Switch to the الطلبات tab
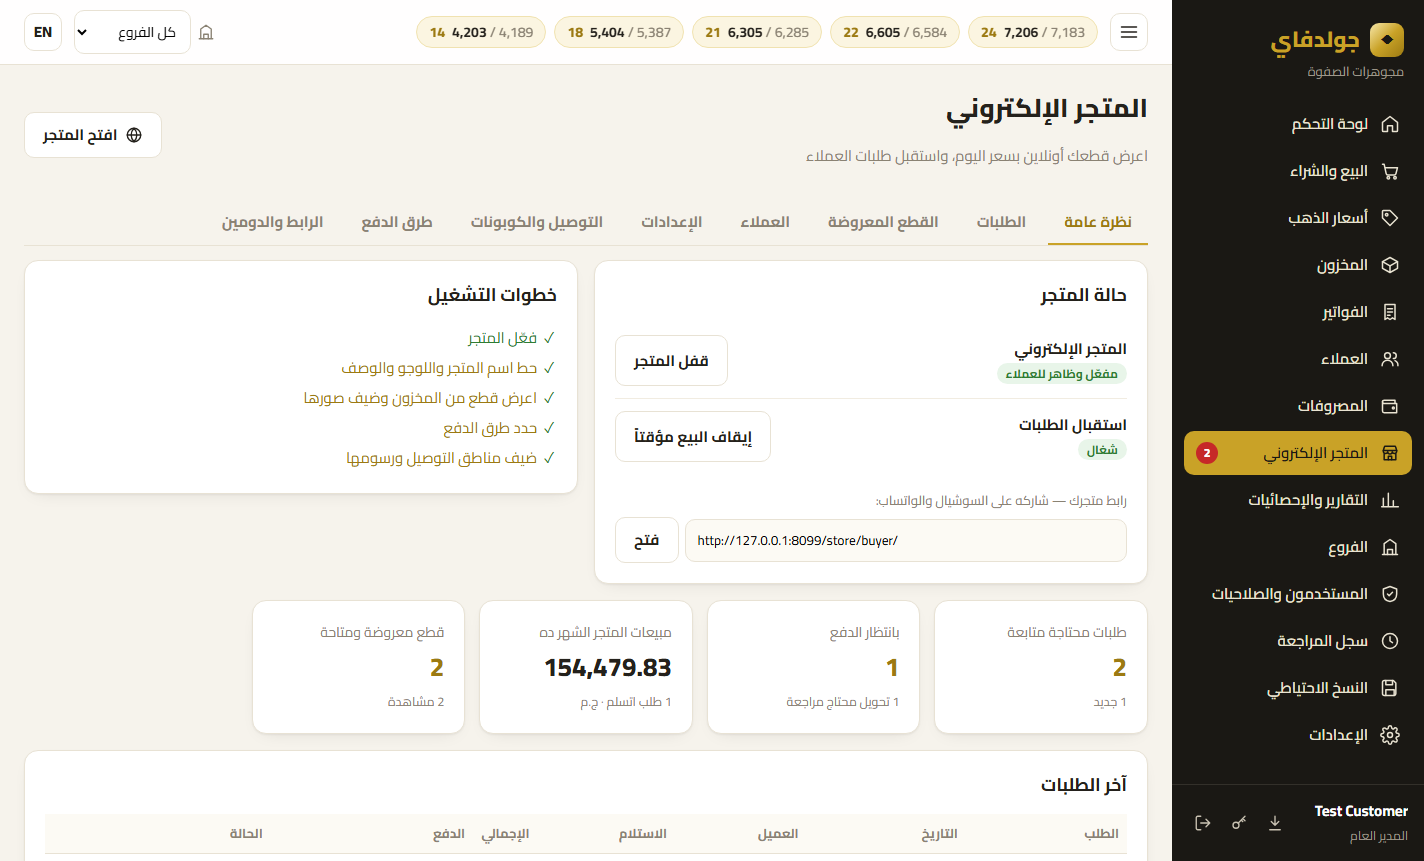1424x861 pixels. coord(1001,221)
